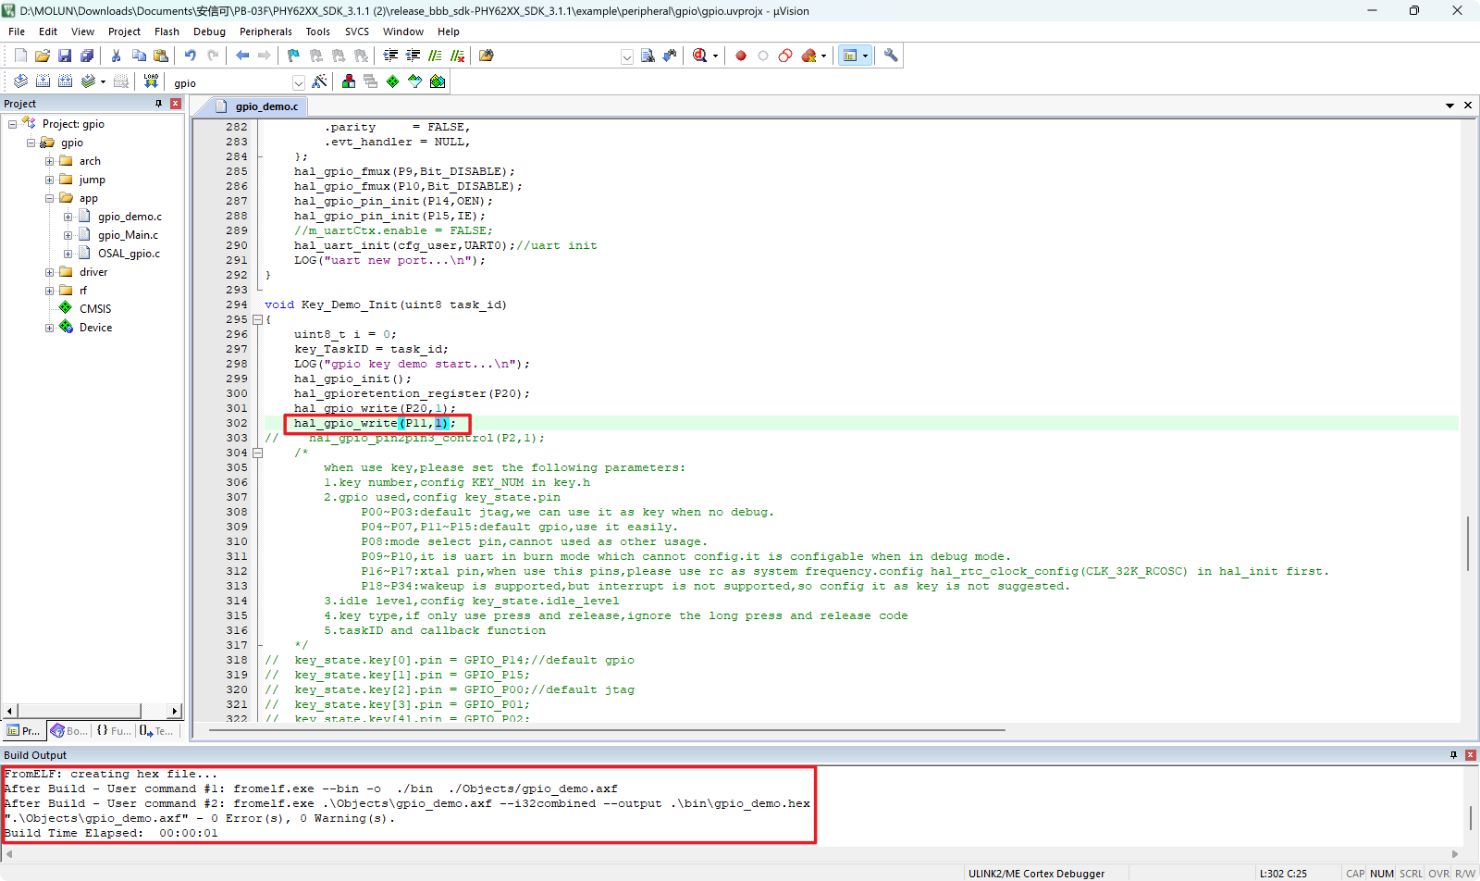Viewport: 1480px width, 881px height.
Task: Open the Edit menu
Action: point(48,32)
